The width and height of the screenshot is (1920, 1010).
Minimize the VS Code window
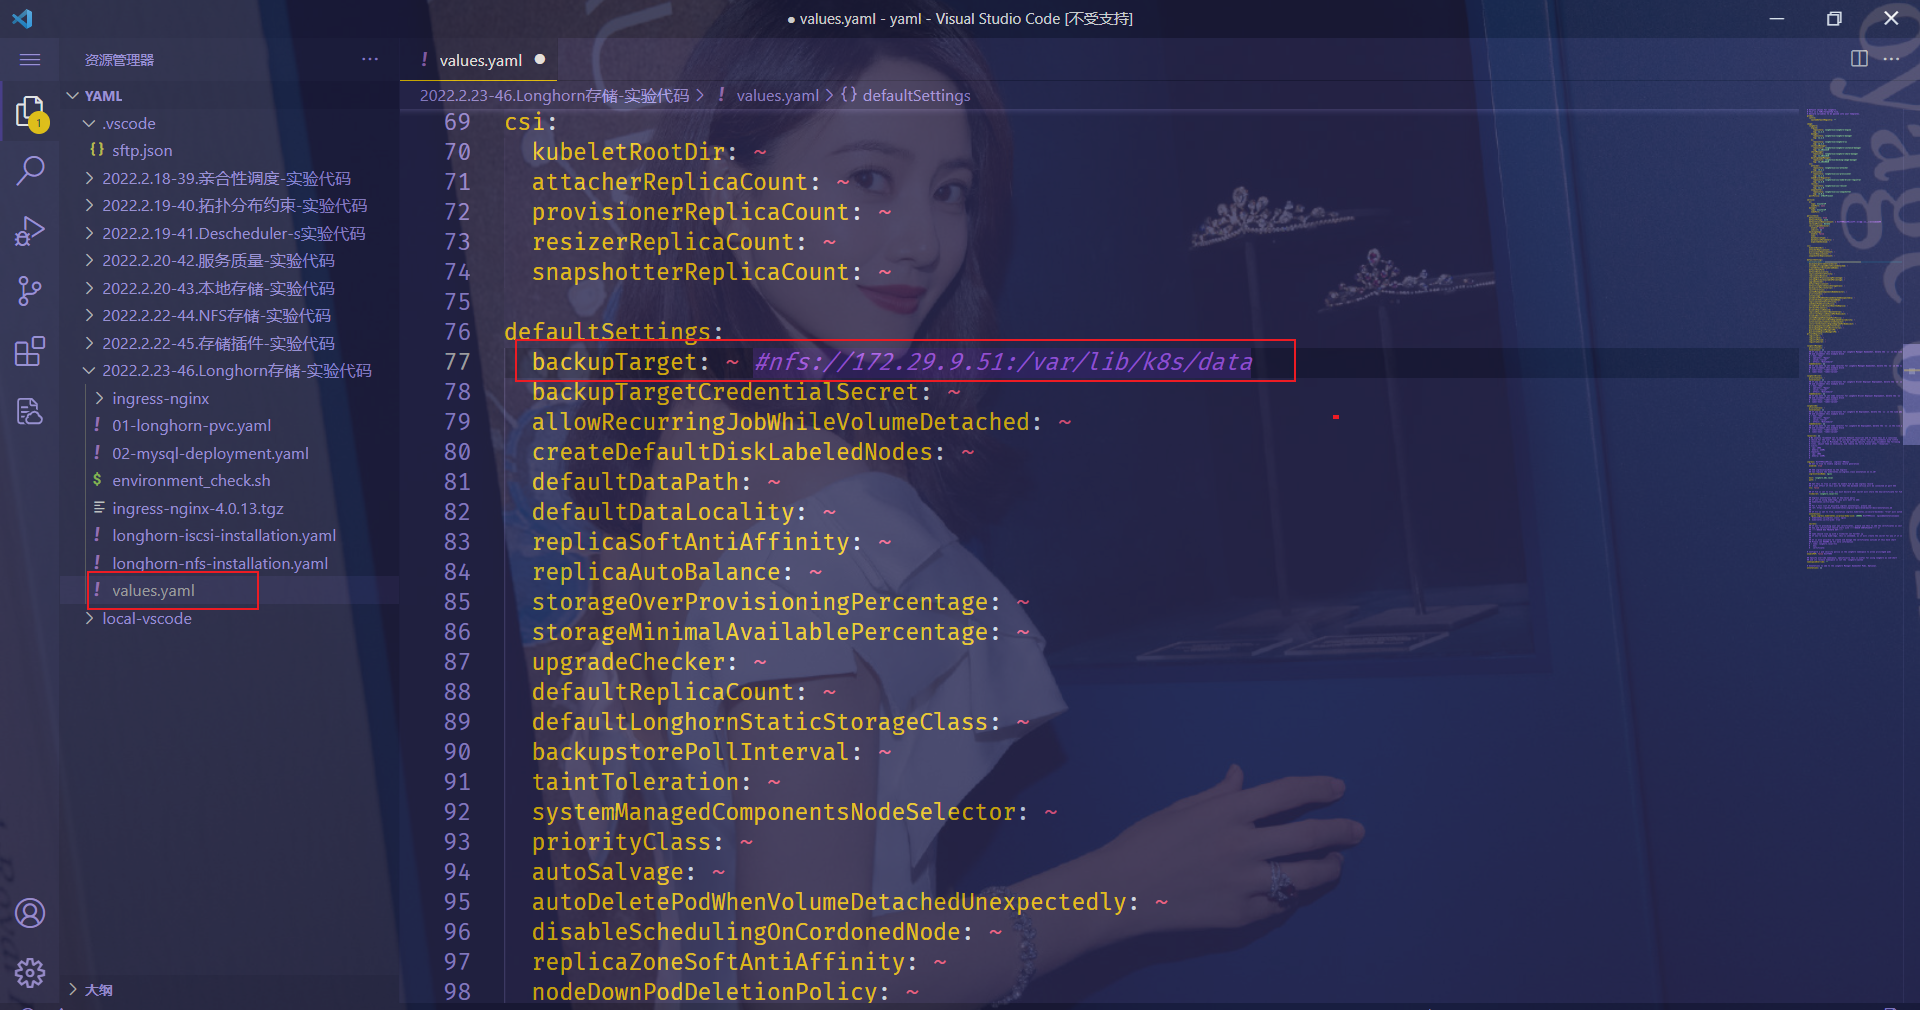coord(1777,18)
